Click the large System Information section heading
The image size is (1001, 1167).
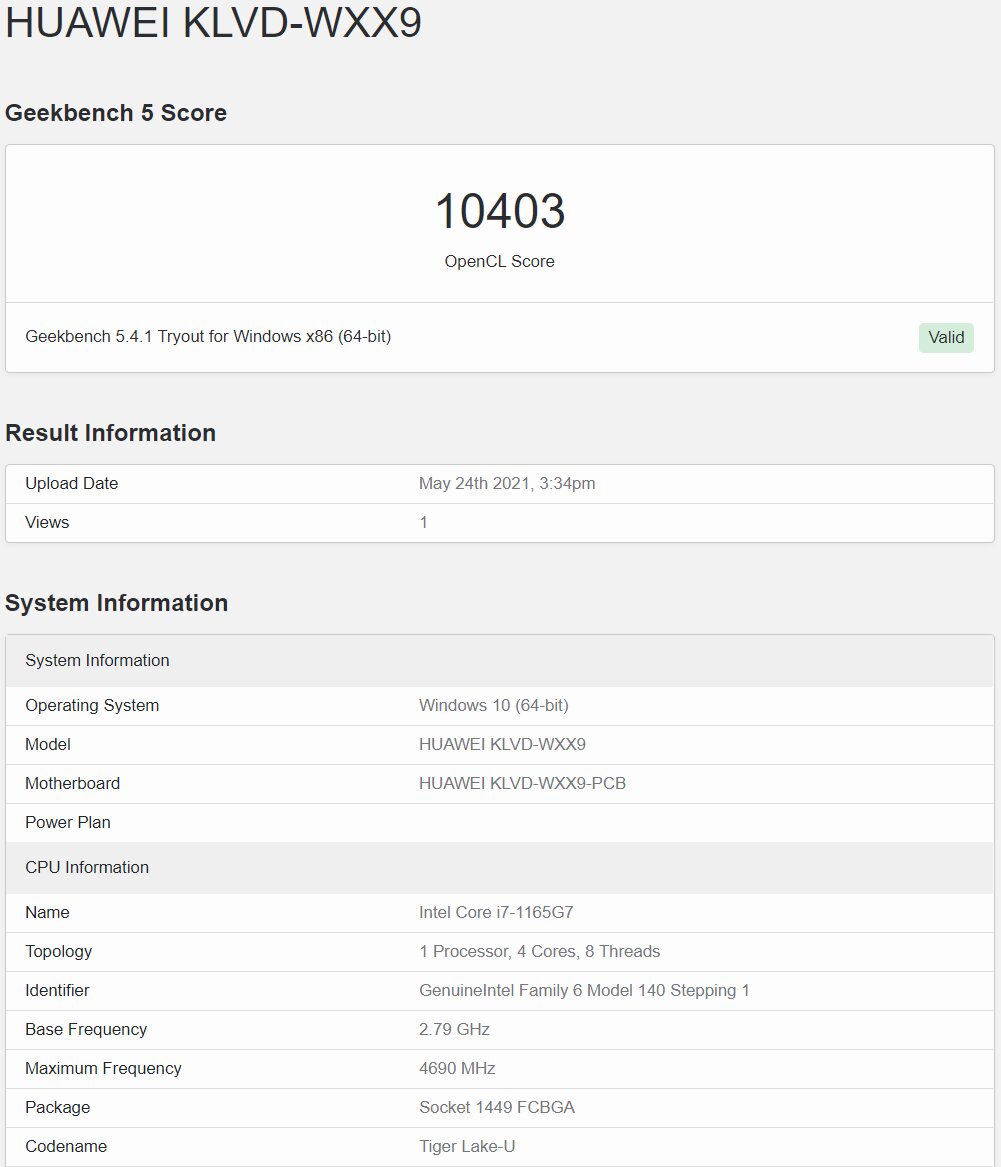pos(117,603)
